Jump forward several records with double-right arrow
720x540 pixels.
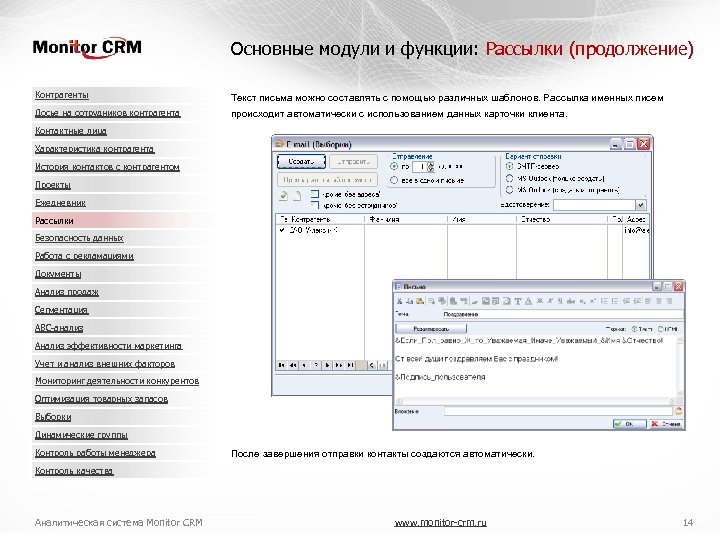point(338,365)
